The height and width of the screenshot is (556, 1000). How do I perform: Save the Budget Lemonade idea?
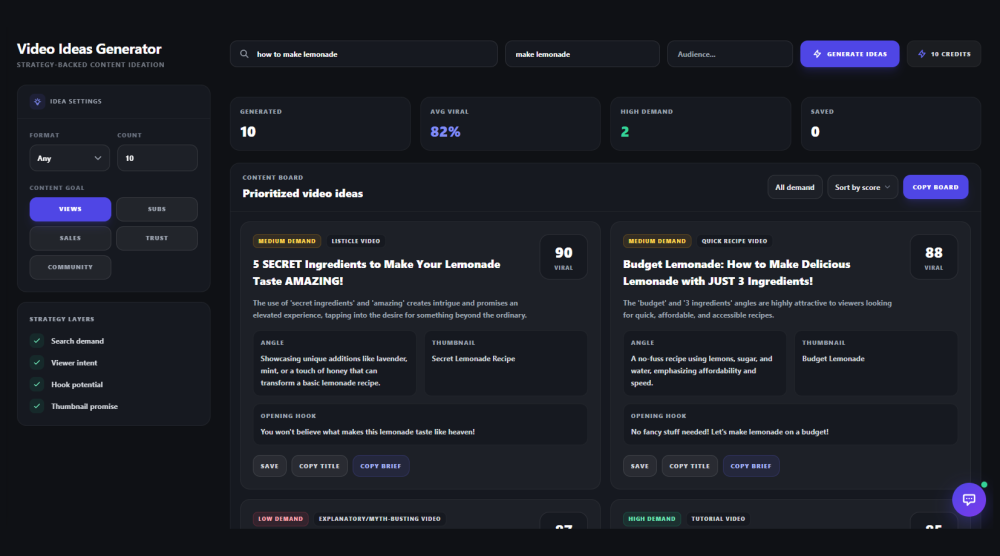[x=640, y=466]
